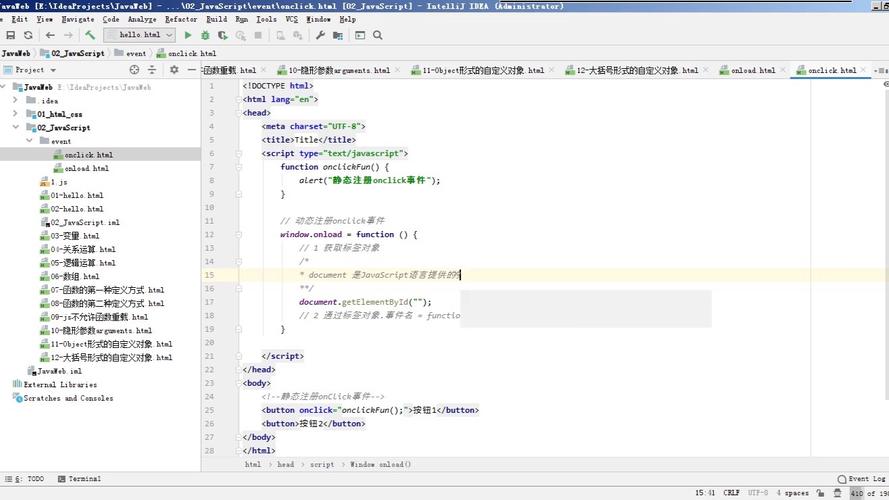The image size is (889, 500).
Task: Close the onload.html editor tab
Action: tap(782, 70)
